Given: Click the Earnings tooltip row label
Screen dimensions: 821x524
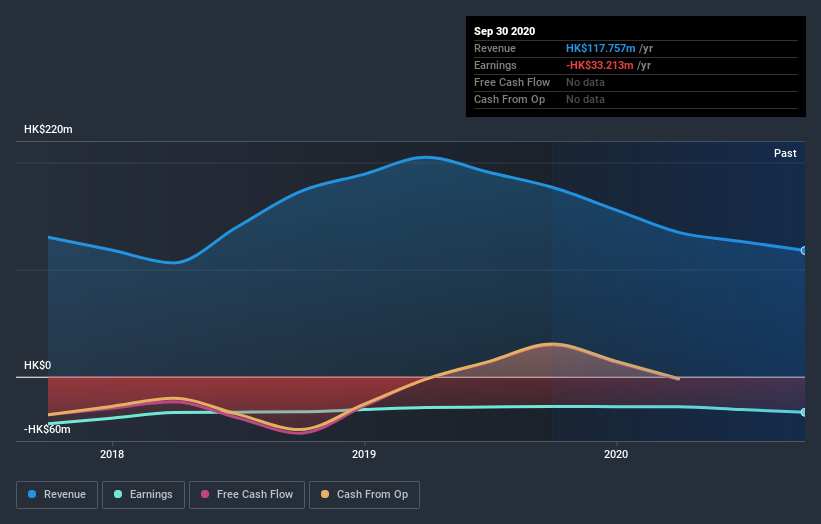Looking at the screenshot, I should point(495,65).
